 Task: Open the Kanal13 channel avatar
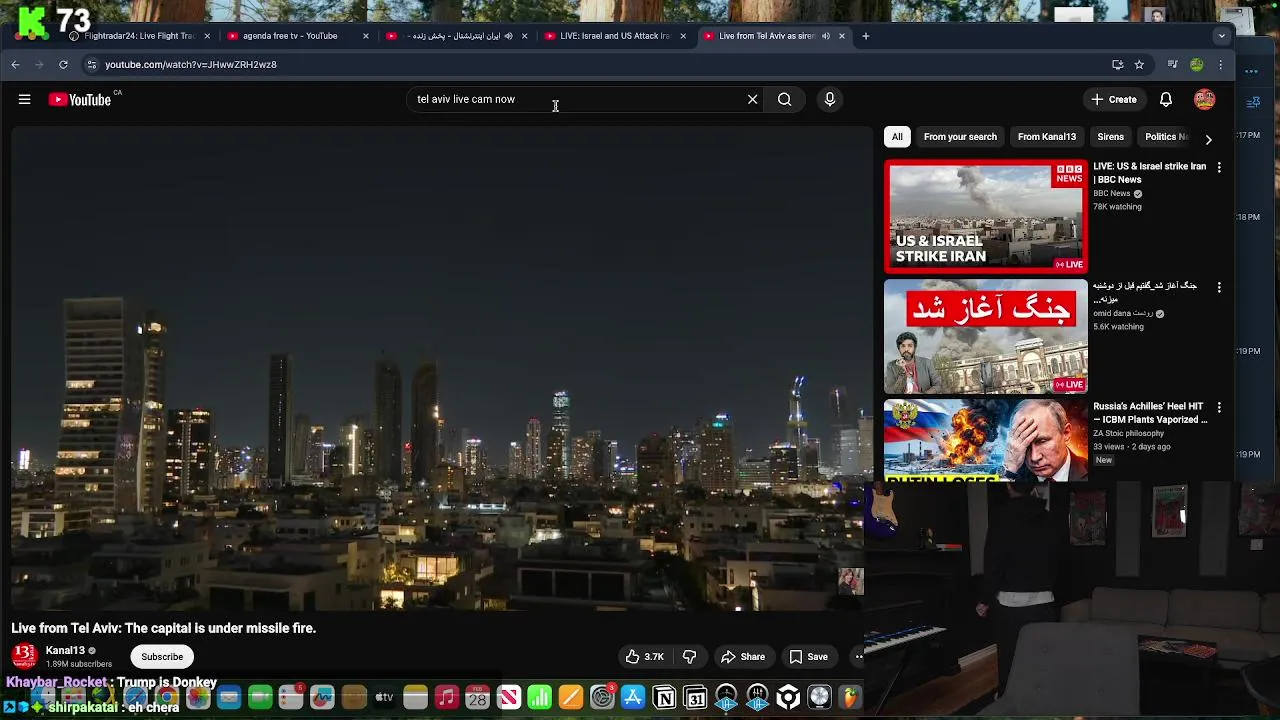(24, 656)
